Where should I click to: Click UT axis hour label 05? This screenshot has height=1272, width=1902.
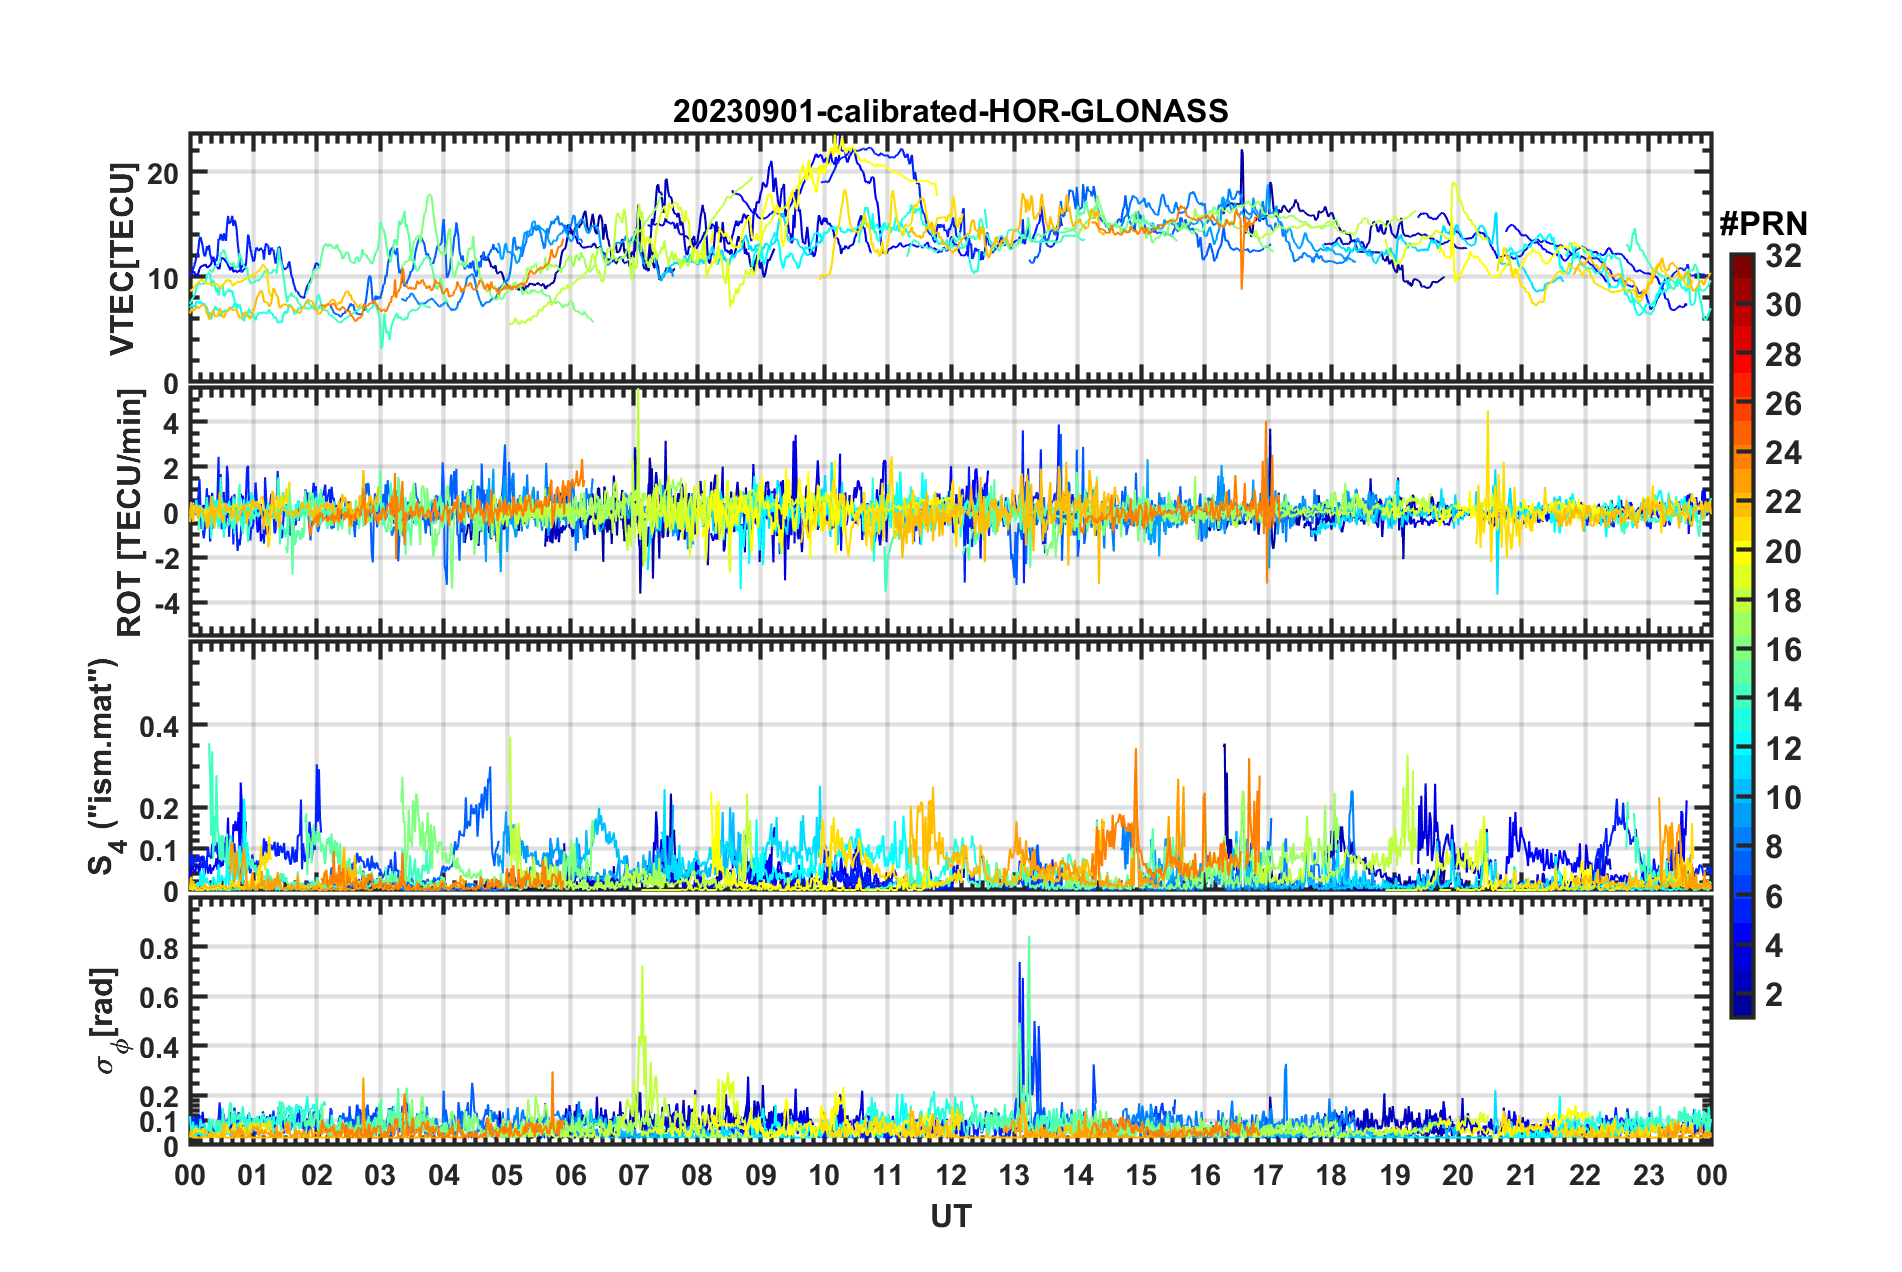[507, 1175]
